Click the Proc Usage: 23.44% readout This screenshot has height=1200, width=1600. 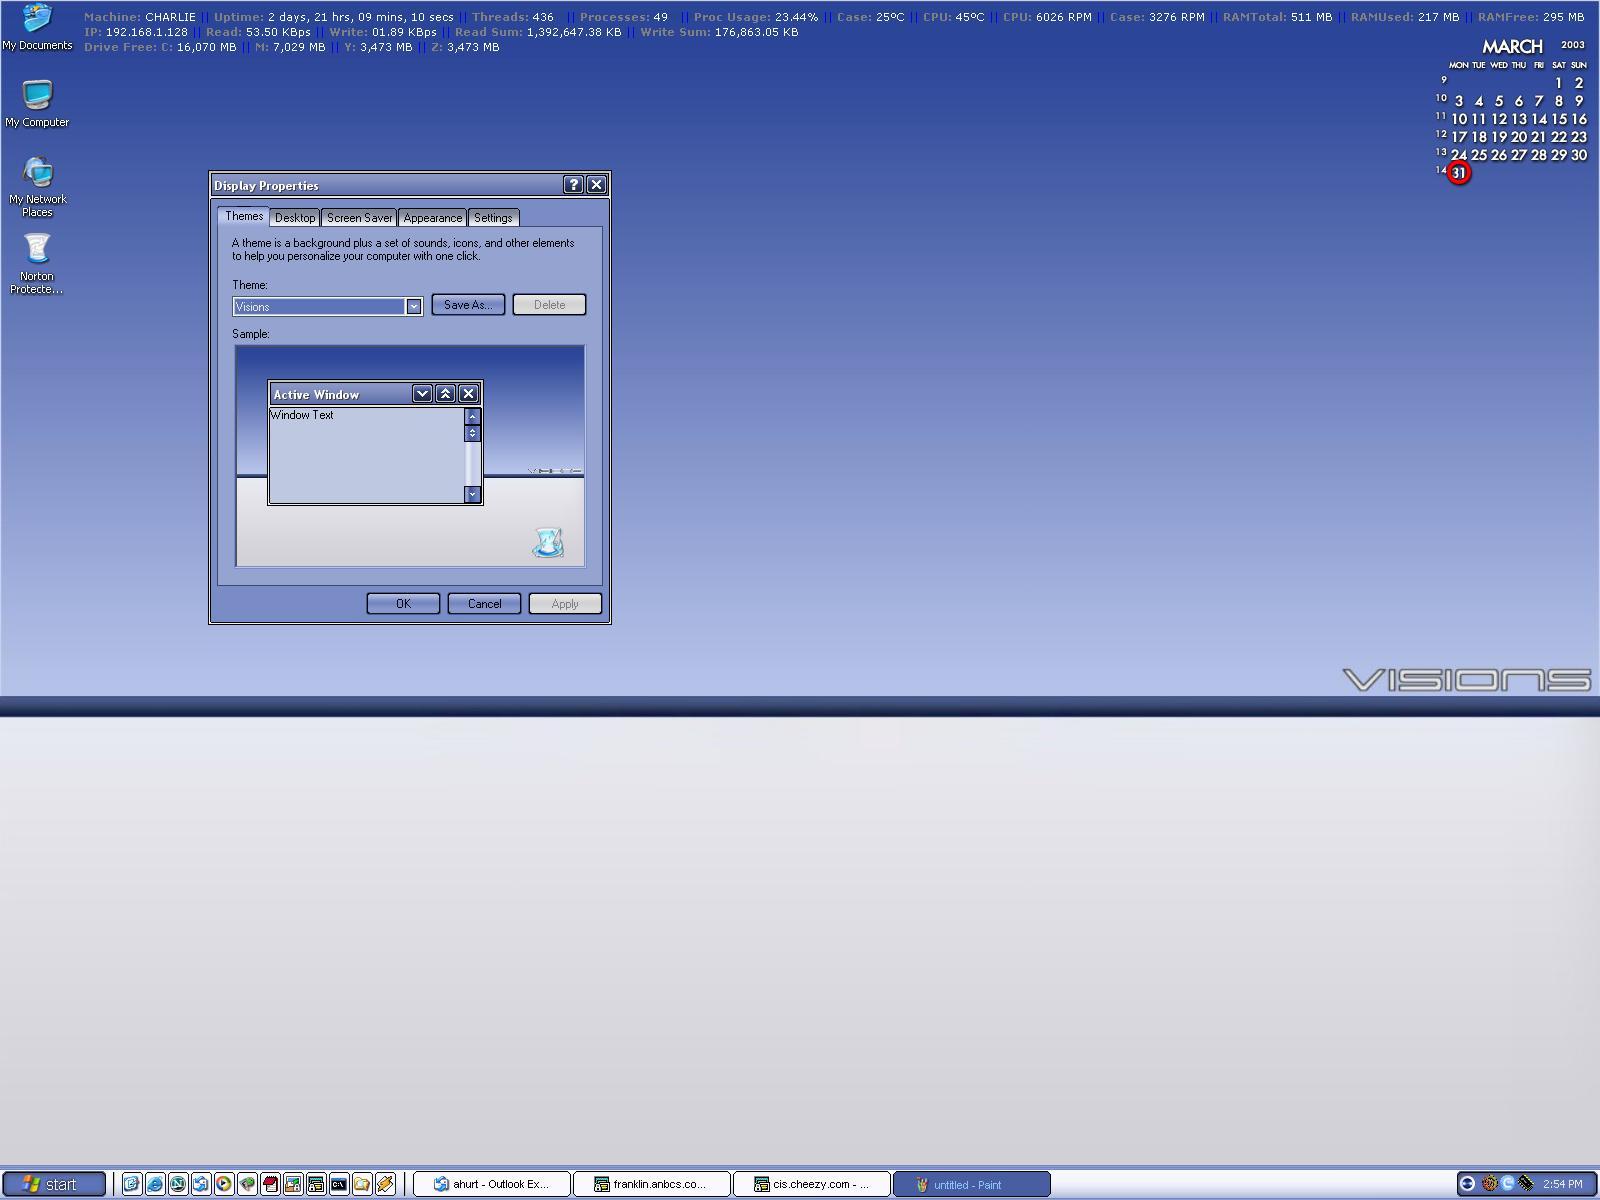pos(756,17)
